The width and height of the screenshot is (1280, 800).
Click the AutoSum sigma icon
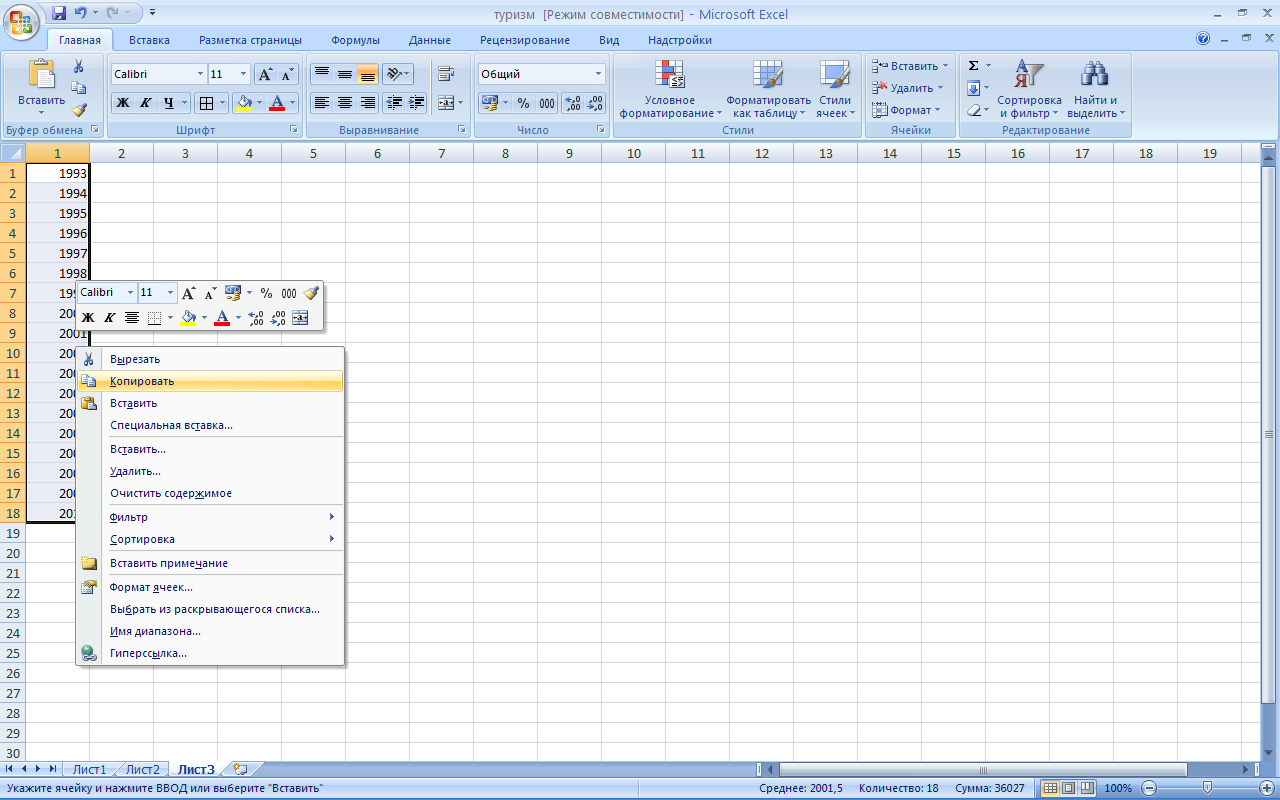point(973,66)
